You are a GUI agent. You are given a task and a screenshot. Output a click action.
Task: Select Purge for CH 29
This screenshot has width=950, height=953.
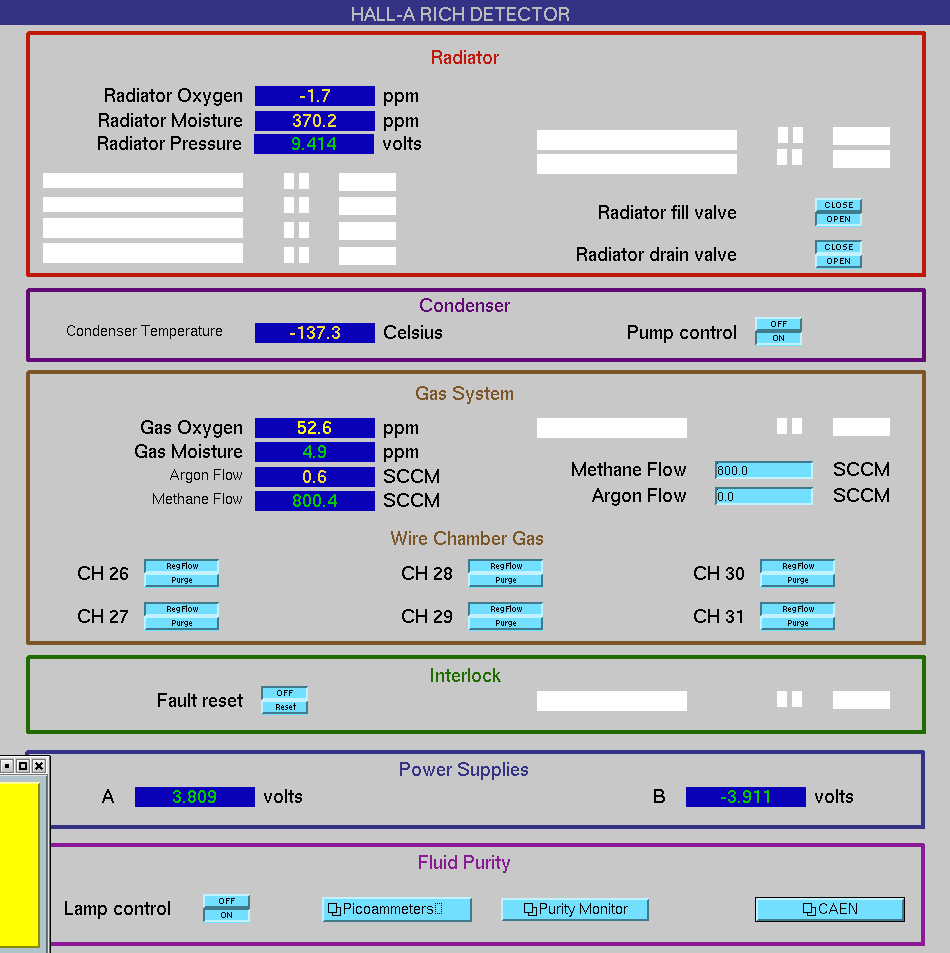[x=506, y=624]
